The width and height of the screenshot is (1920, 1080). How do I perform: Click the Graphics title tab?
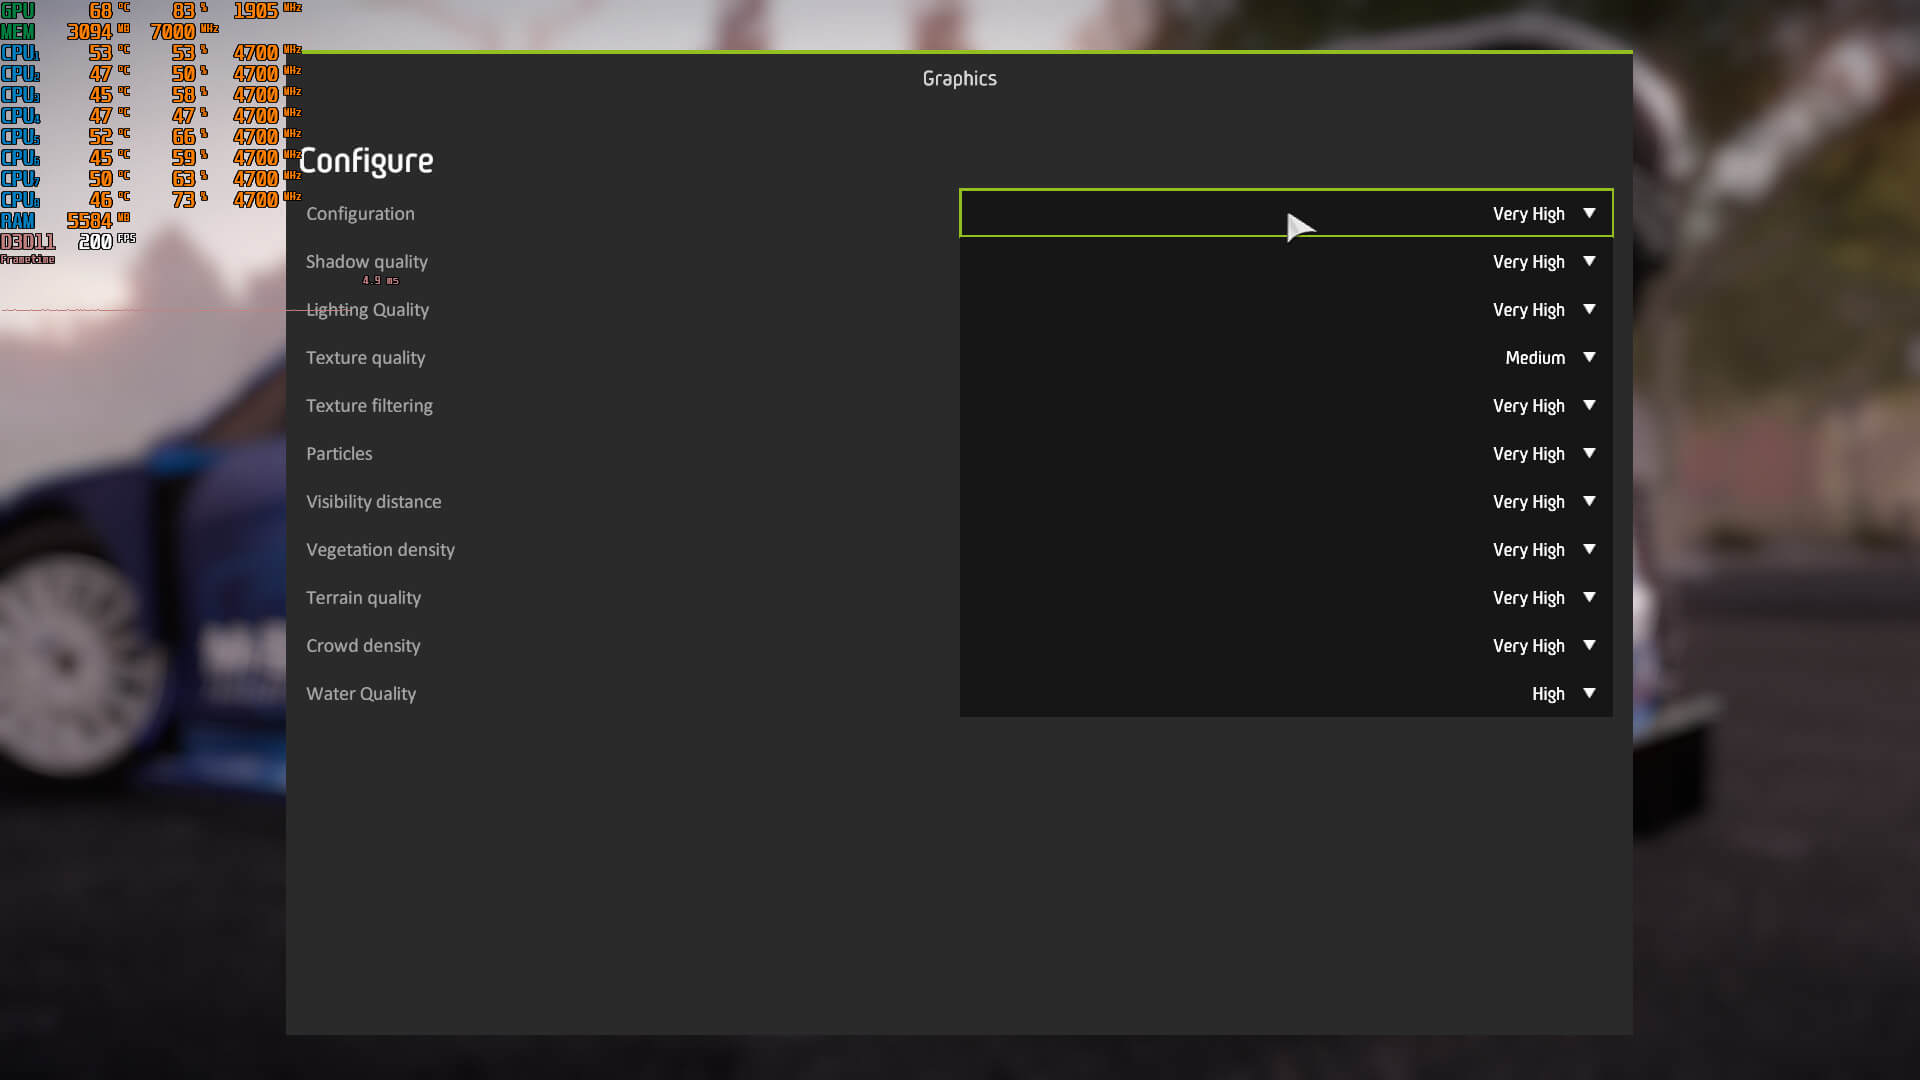click(959, 79)
